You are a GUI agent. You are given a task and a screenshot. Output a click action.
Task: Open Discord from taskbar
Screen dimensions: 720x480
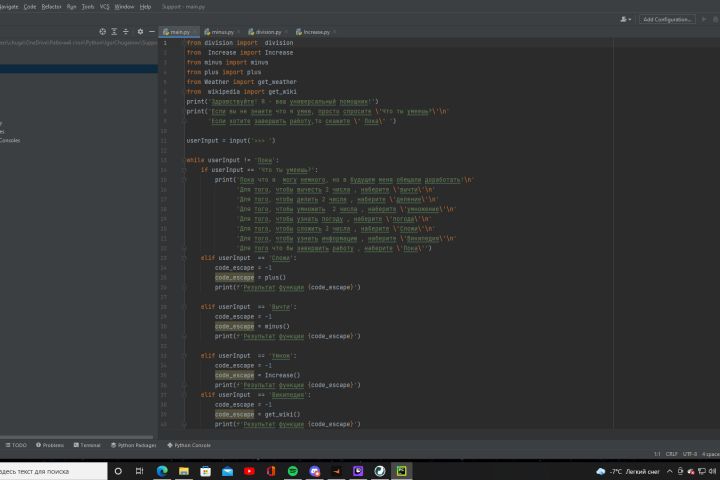(x=315, y=471)
